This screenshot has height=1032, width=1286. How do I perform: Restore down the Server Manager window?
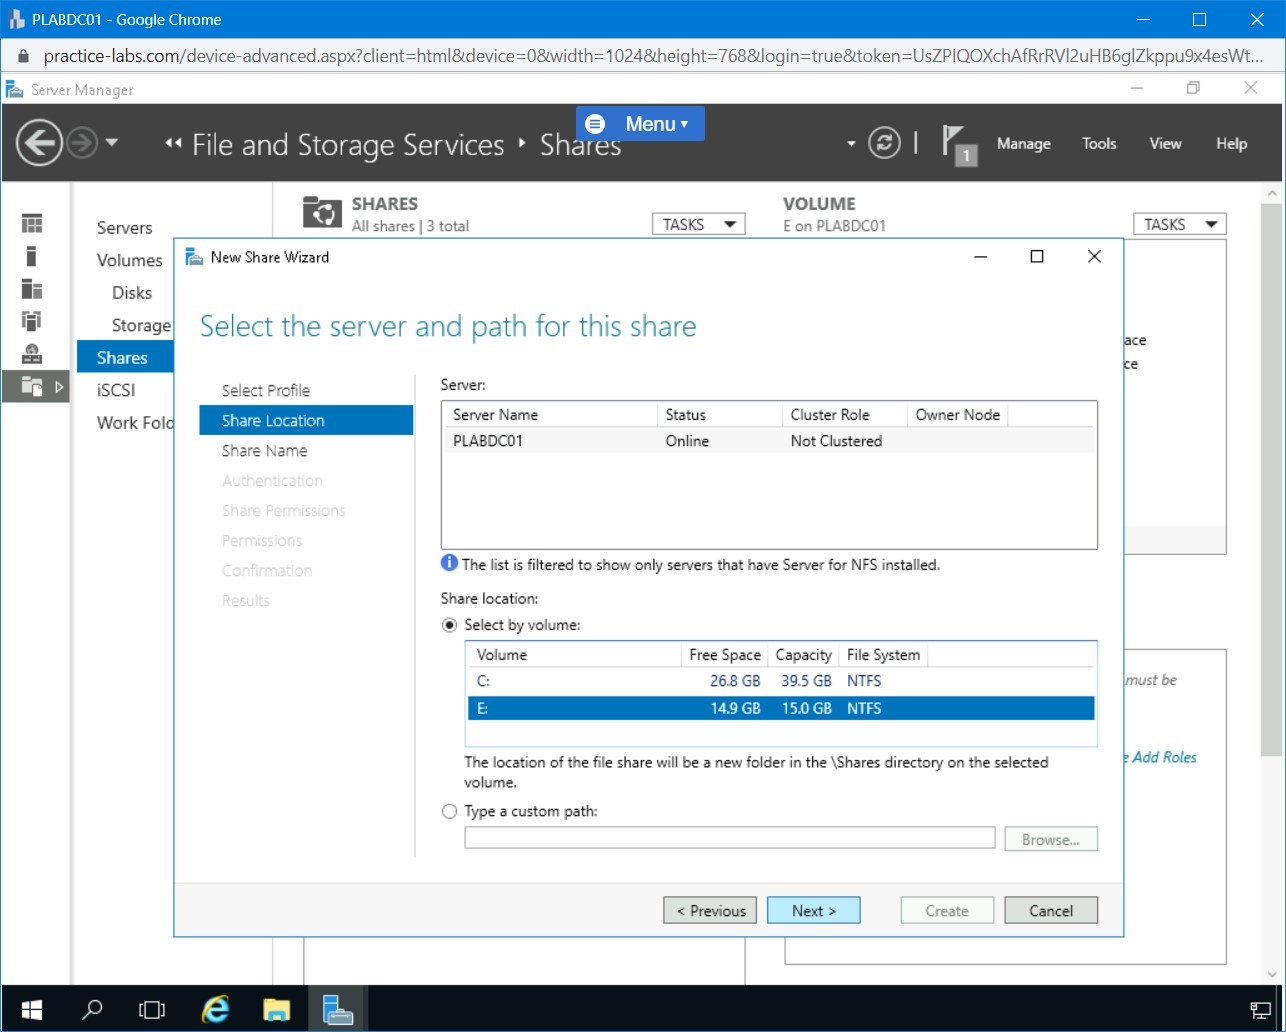1193,89
